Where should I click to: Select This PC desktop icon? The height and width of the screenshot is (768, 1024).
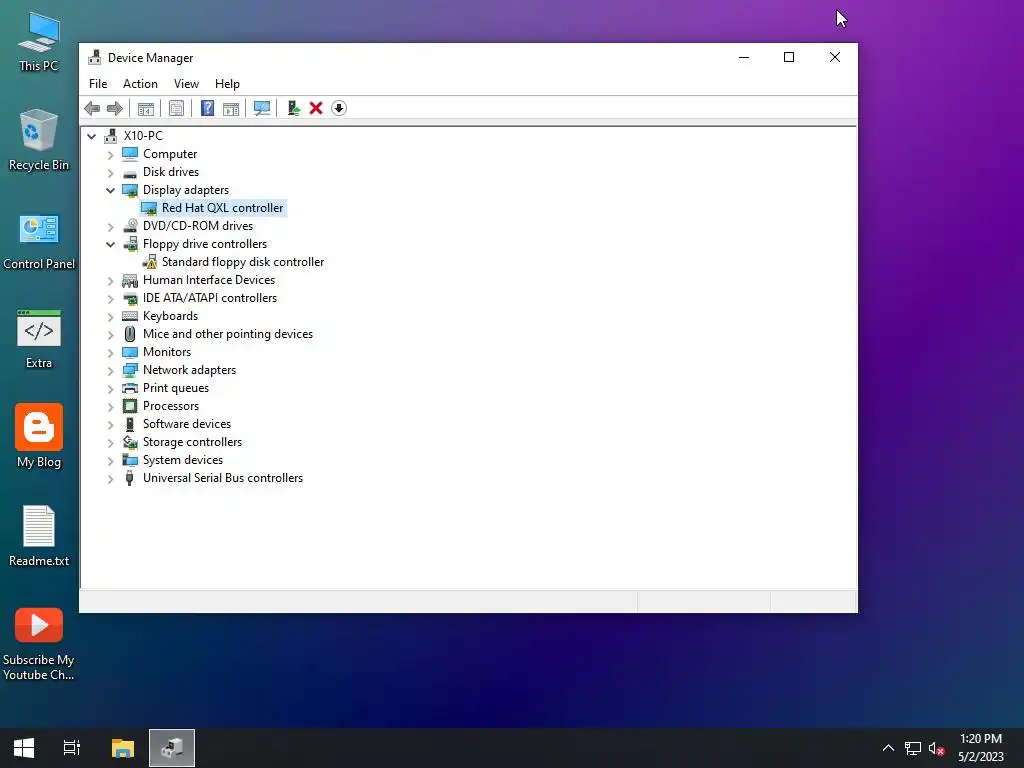39,41
